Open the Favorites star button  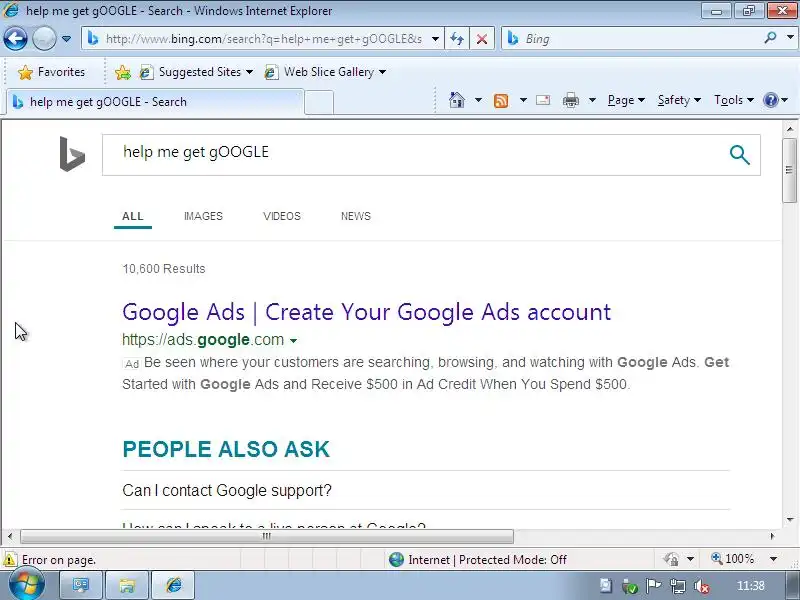tap(51, 72)
